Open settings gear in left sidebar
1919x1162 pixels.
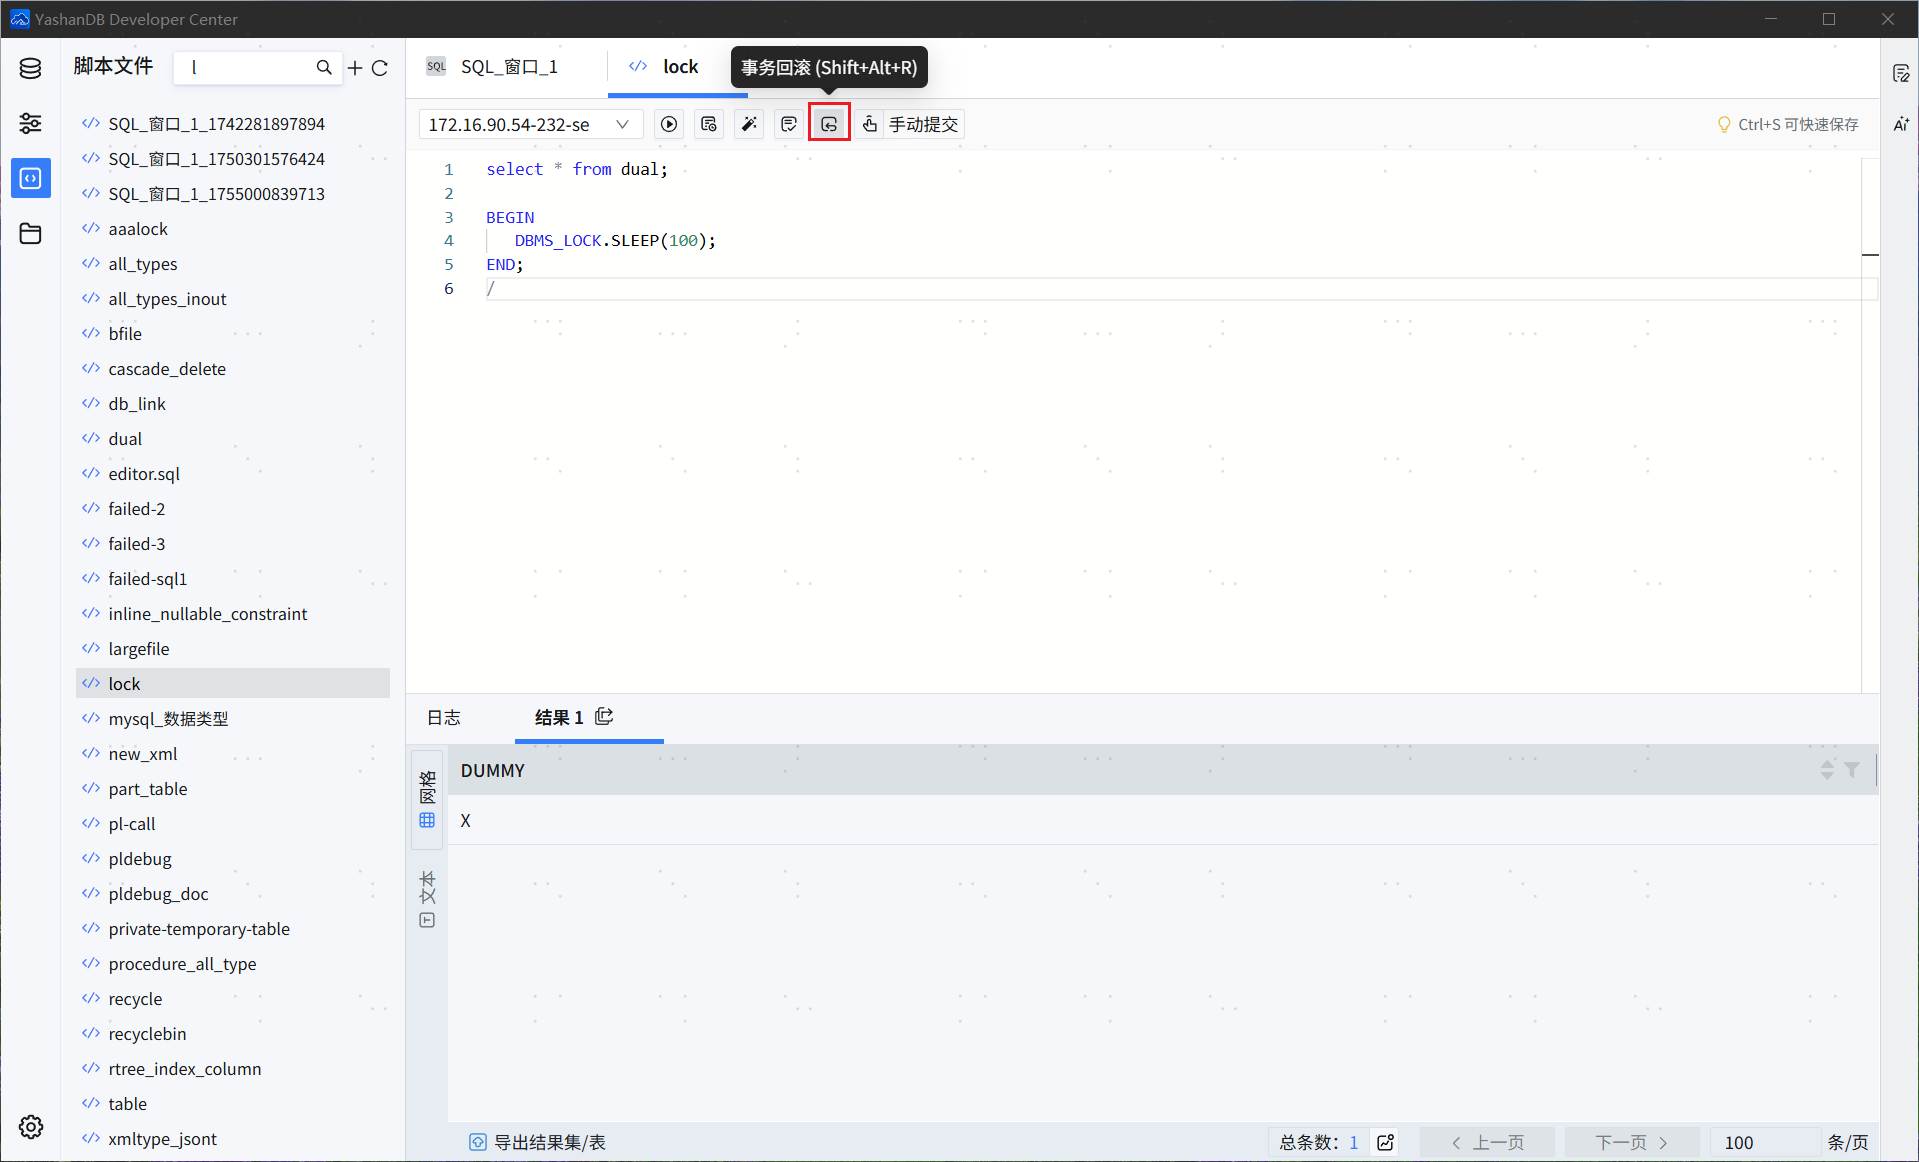(x=30, y=1127)
